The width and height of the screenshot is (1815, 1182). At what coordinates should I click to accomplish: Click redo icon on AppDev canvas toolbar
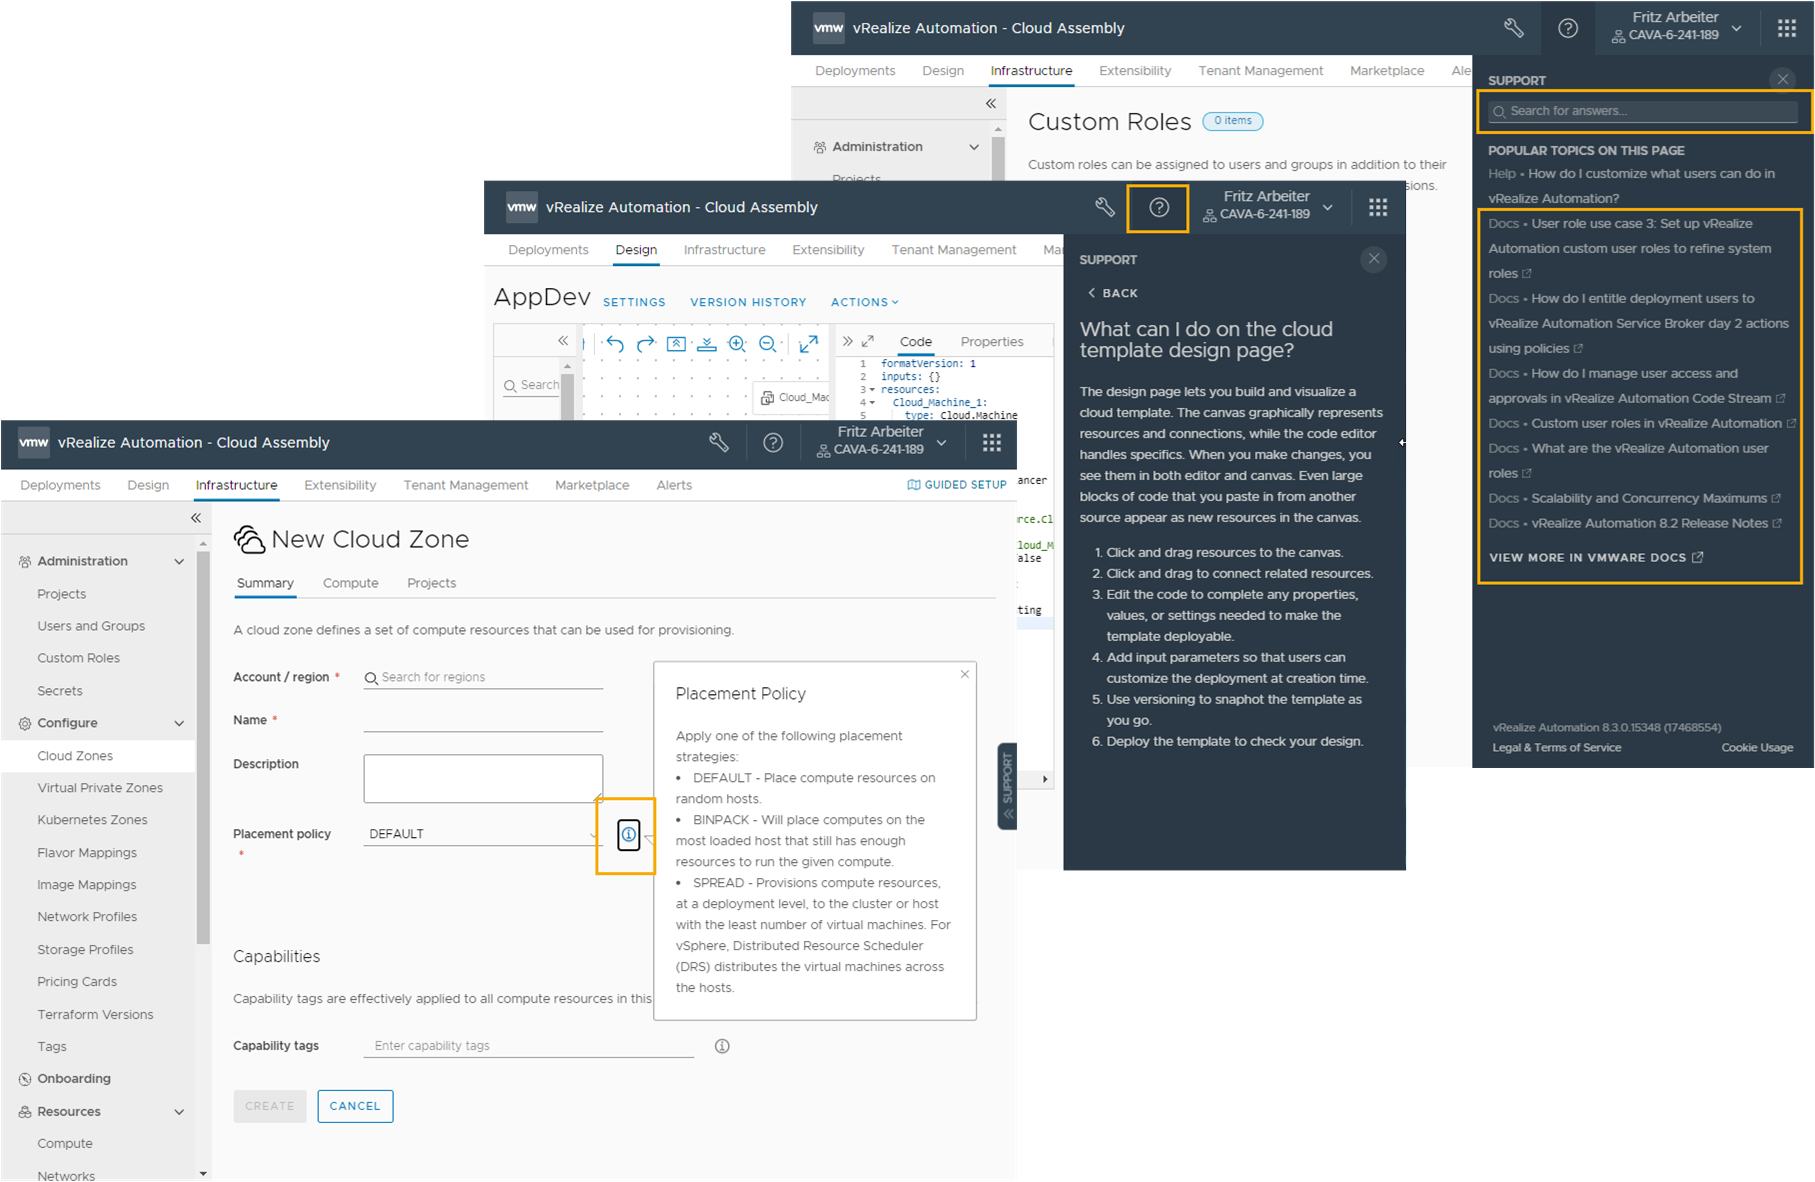tap(645, 344)
